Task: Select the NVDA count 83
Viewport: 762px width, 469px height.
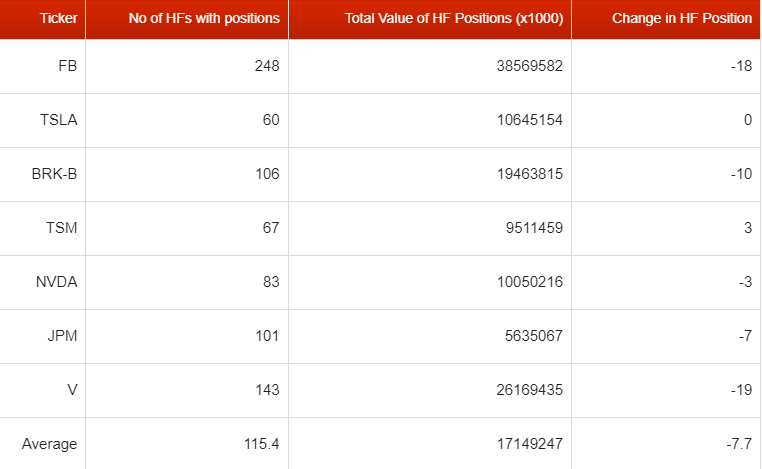Action: click(x=271, y=281)
